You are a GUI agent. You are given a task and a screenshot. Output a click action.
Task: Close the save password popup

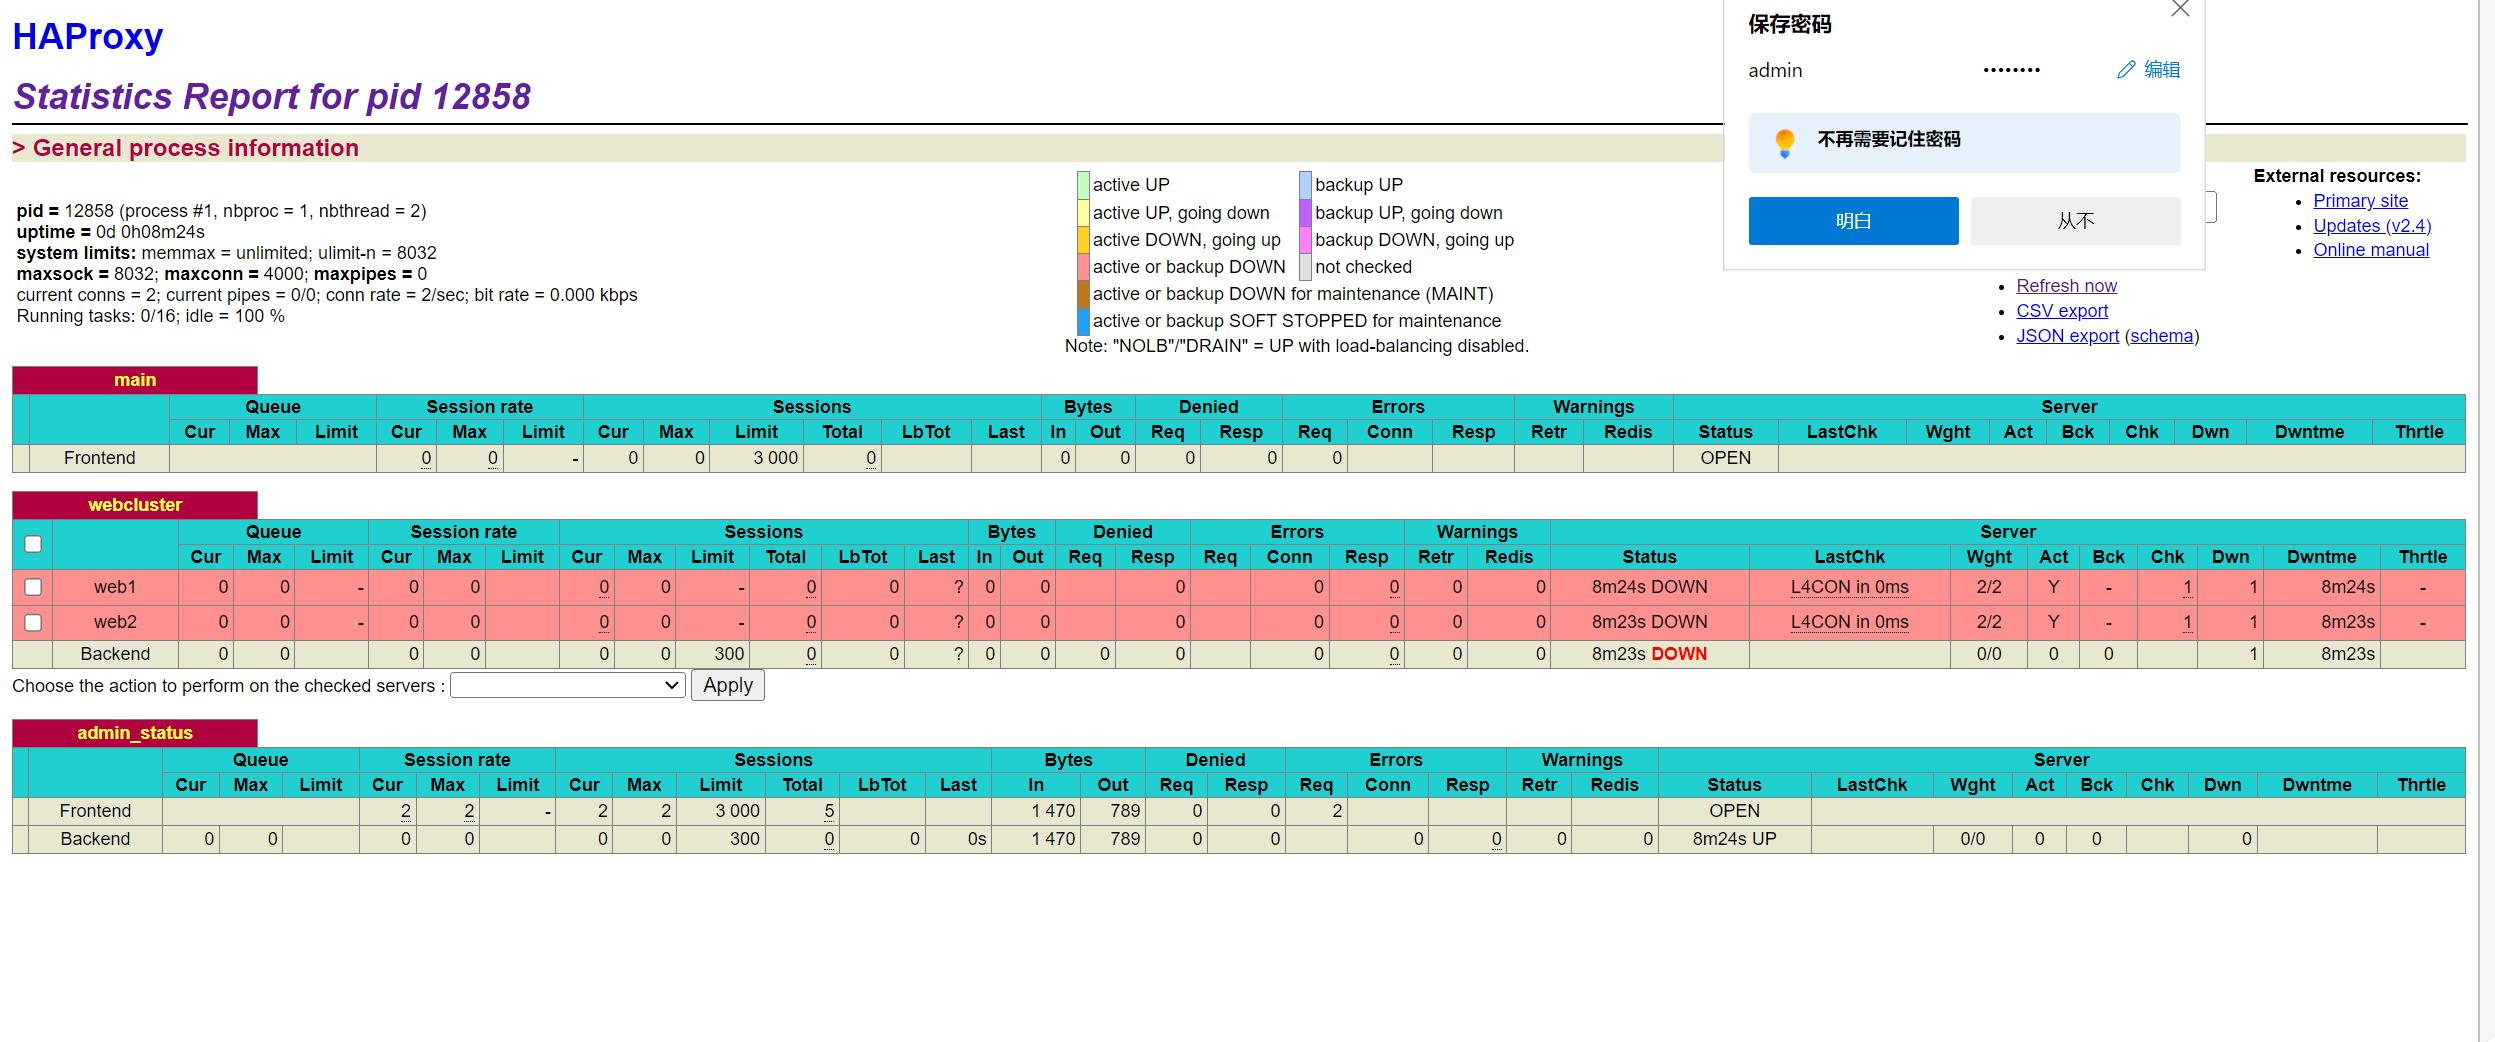[2181, 9]
